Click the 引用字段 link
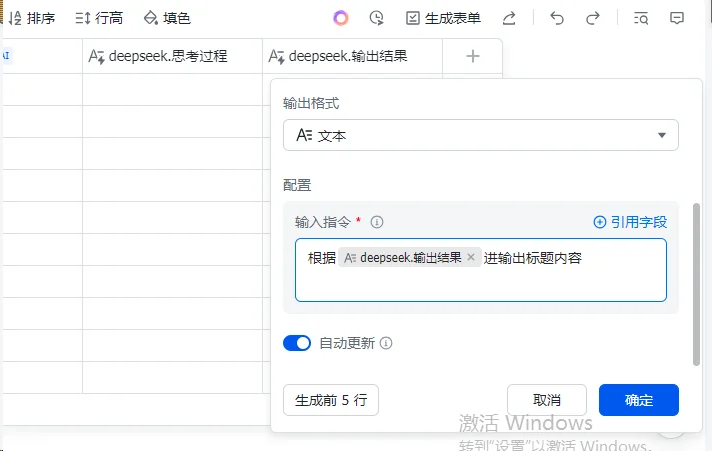Image resolution: width=712 pixels, height=451 pixels. pos(630,222)
